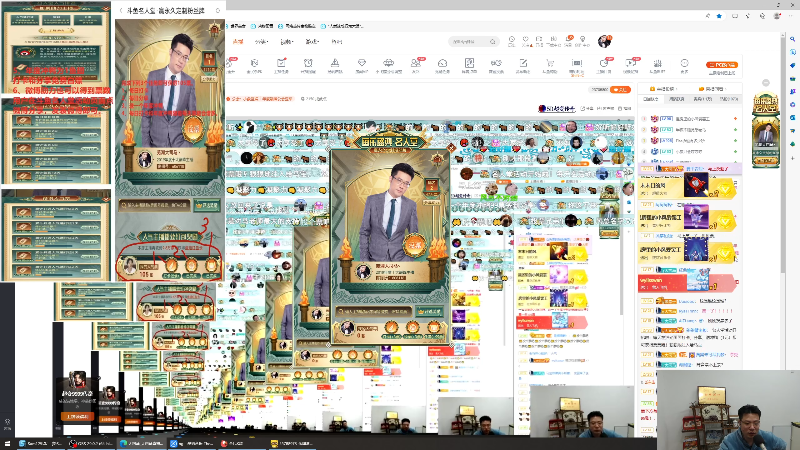Select the second tab of the ranking panel
Viewport: 800px width, 450px height.
(677, 99)
